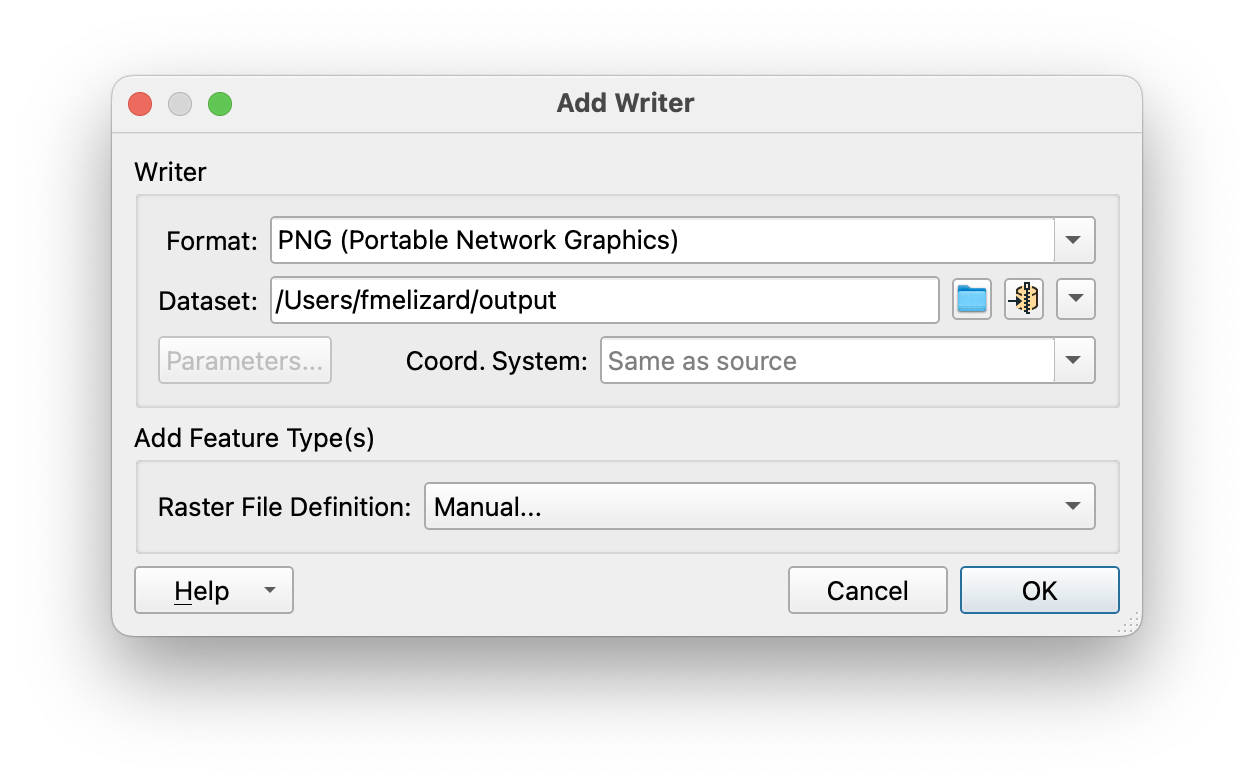
Task: Browse for an output folder using the folder icon
Action: [971, 299]
